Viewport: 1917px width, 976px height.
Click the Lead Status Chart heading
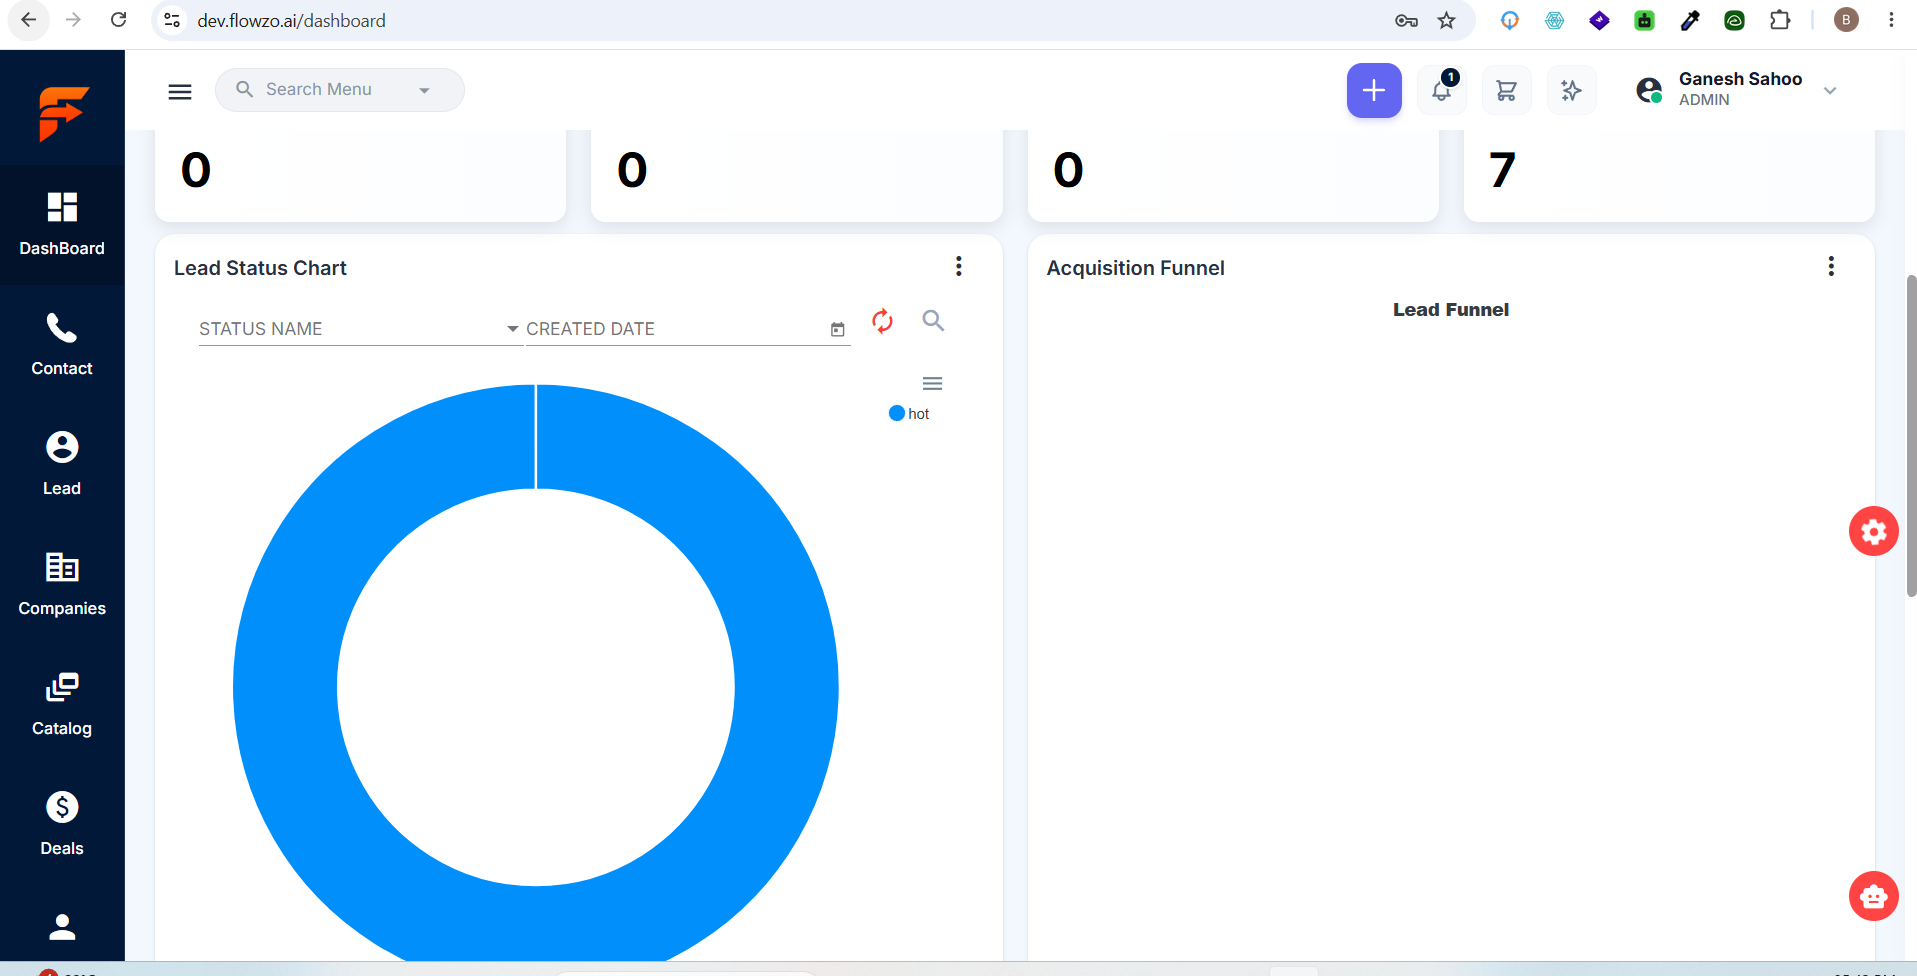(260, 268)
